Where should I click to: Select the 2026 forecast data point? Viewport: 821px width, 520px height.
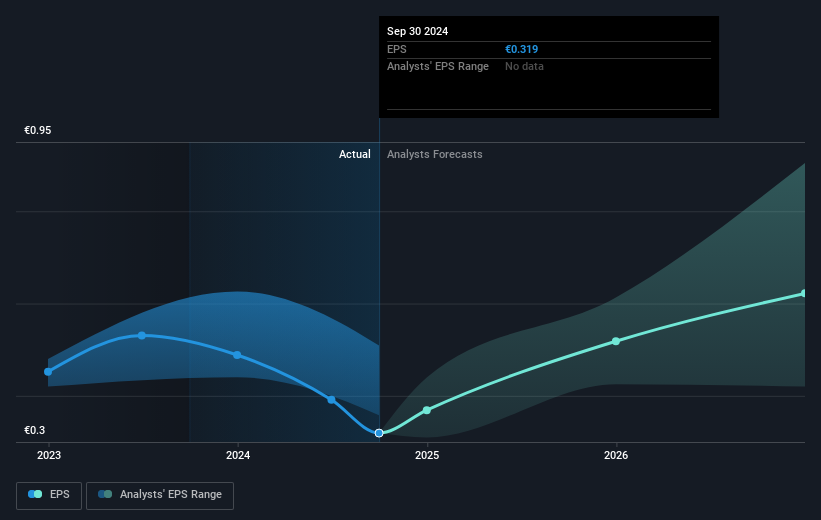click(616, 341)
